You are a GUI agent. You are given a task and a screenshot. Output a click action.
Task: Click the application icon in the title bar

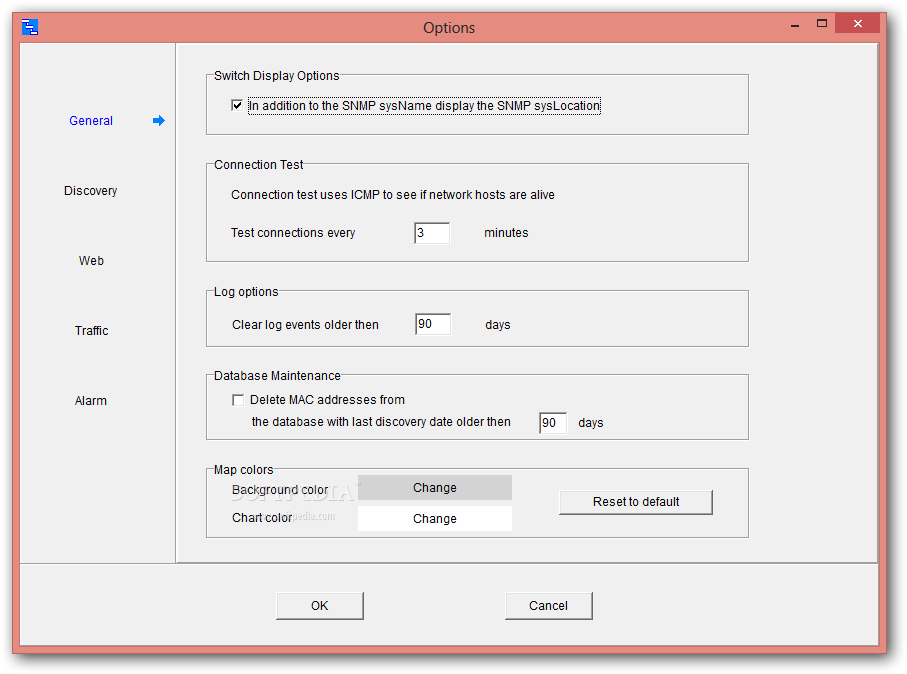point(30,27)
